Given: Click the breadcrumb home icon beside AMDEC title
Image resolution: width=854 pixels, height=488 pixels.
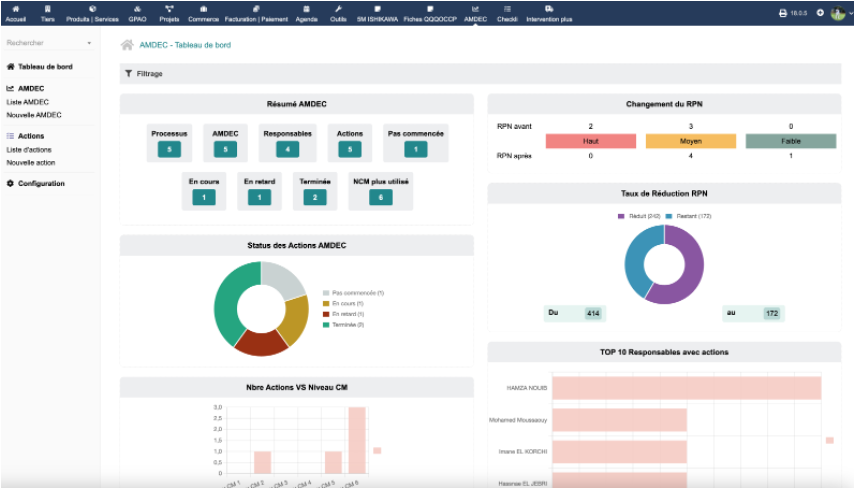Looking at the screenshot, I should coord(127,45).
